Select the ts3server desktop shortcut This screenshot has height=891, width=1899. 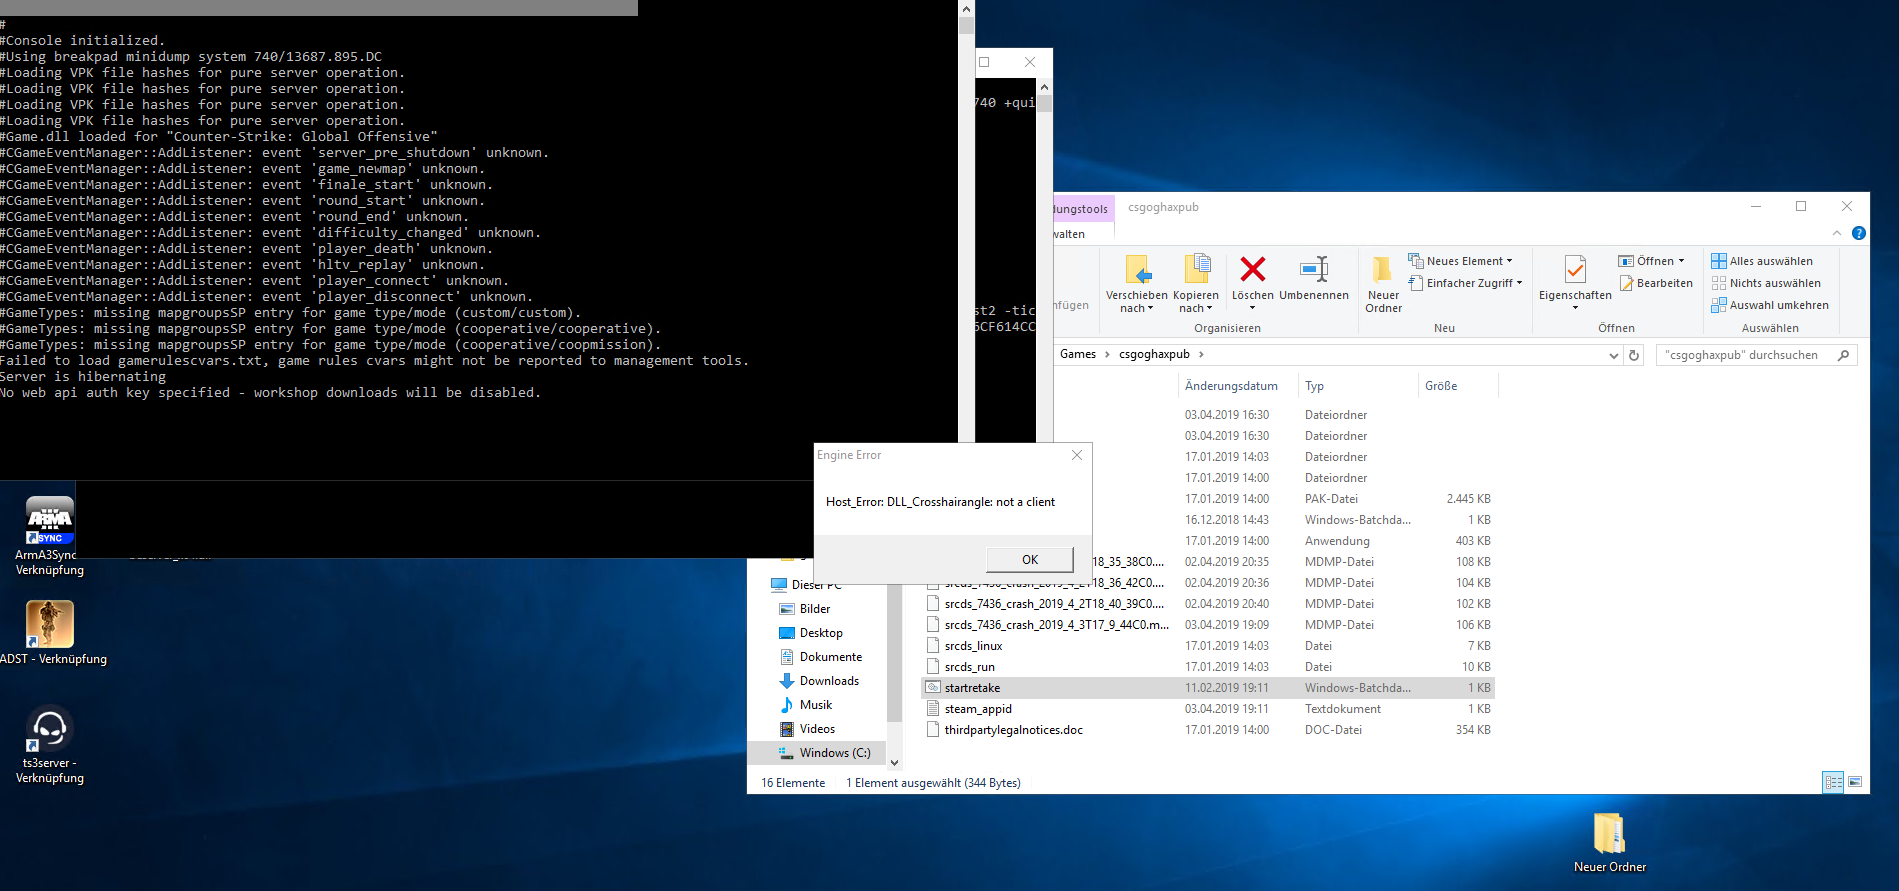(50, 745)
